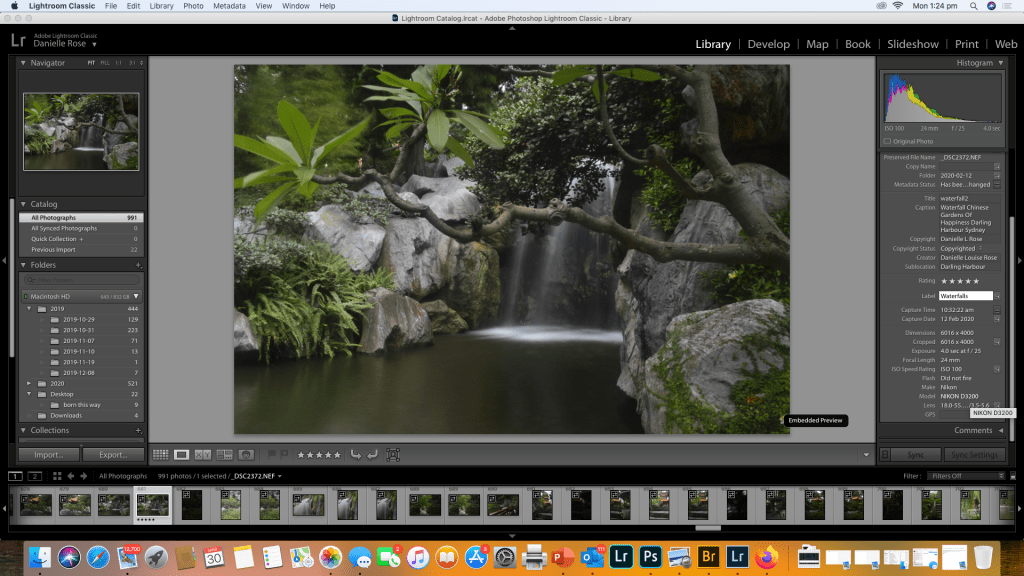Open People view face icon
Viewport: 1024px width, 576px height.
[246, 455]
